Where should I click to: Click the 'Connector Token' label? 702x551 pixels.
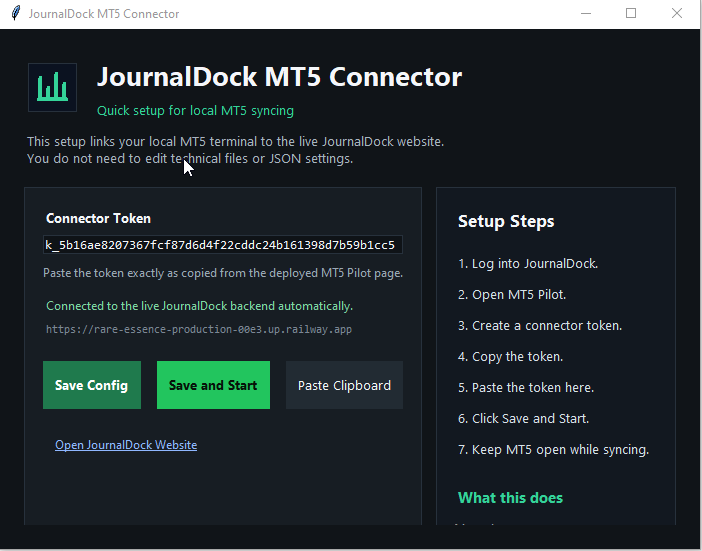[98, 218]
